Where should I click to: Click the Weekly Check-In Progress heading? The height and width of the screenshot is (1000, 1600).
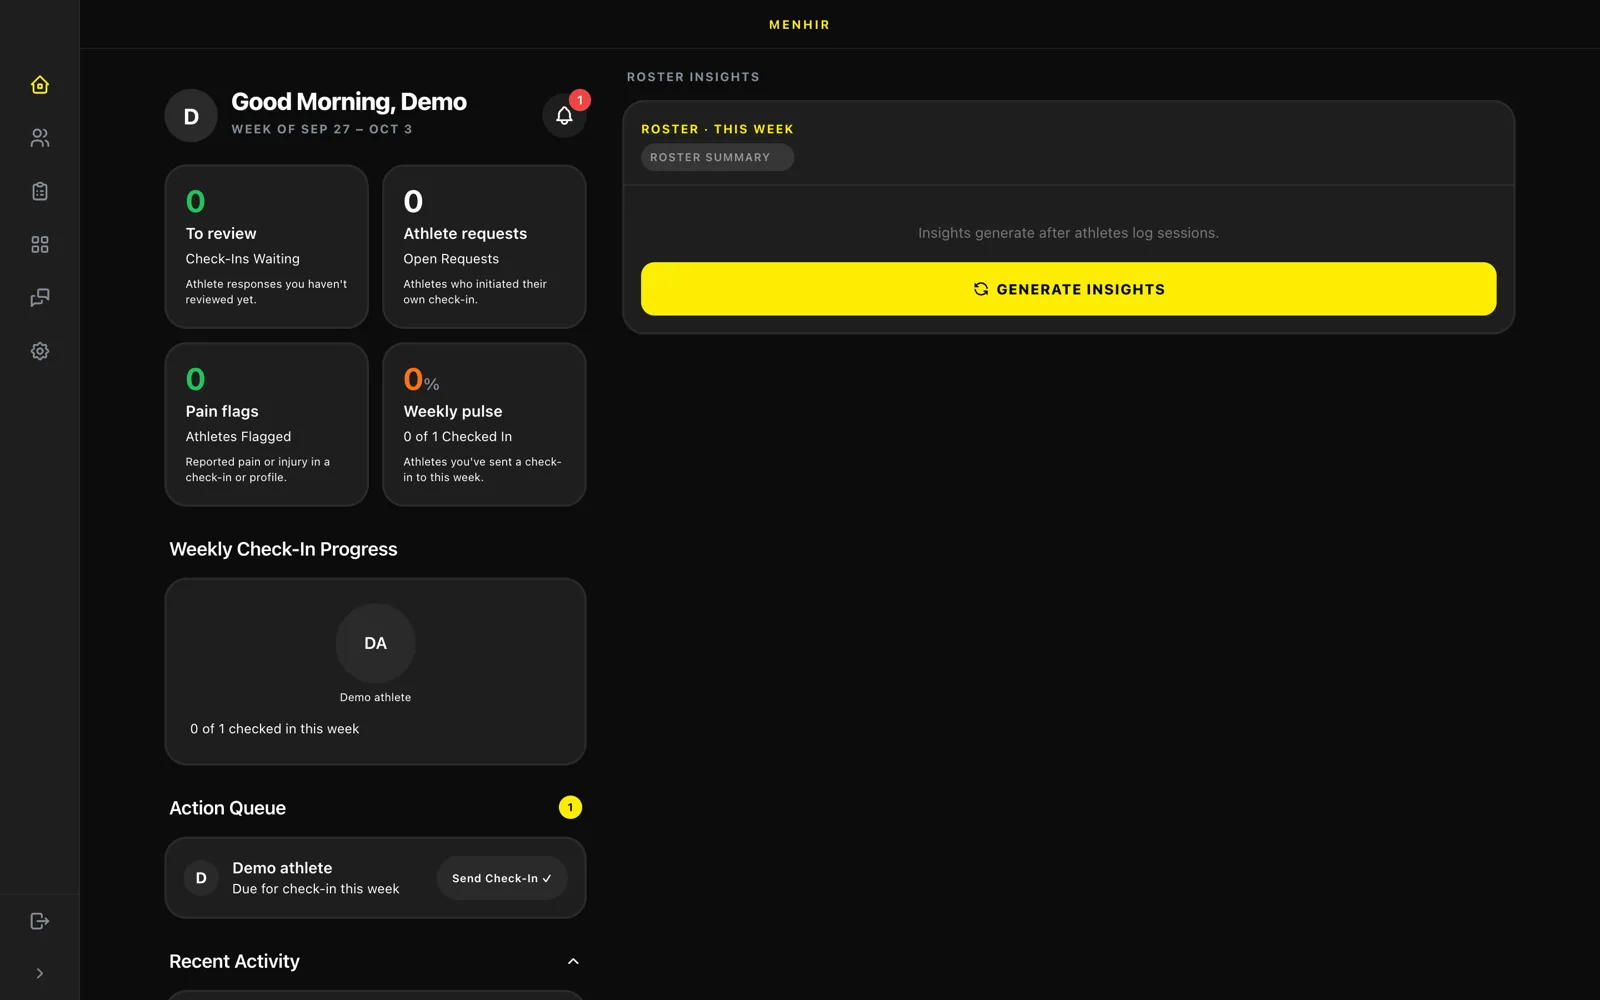click(x=283, y=549)
